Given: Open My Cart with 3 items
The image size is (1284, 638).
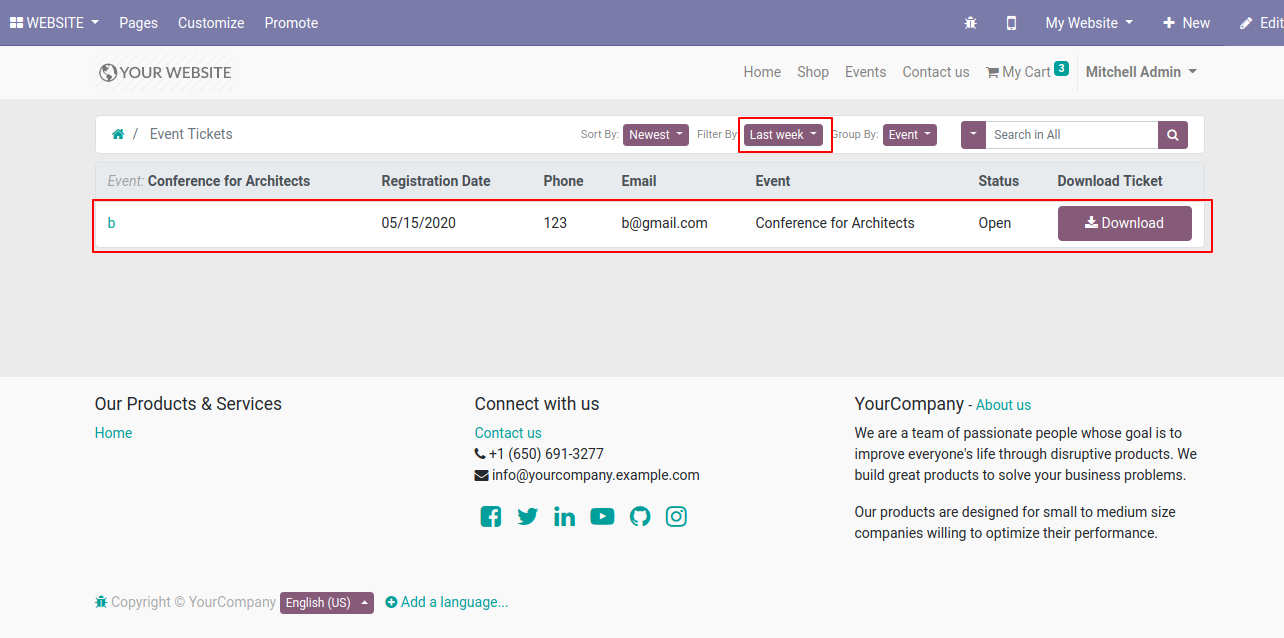Looking at the screenshot, I should (x=1027, y=71).
